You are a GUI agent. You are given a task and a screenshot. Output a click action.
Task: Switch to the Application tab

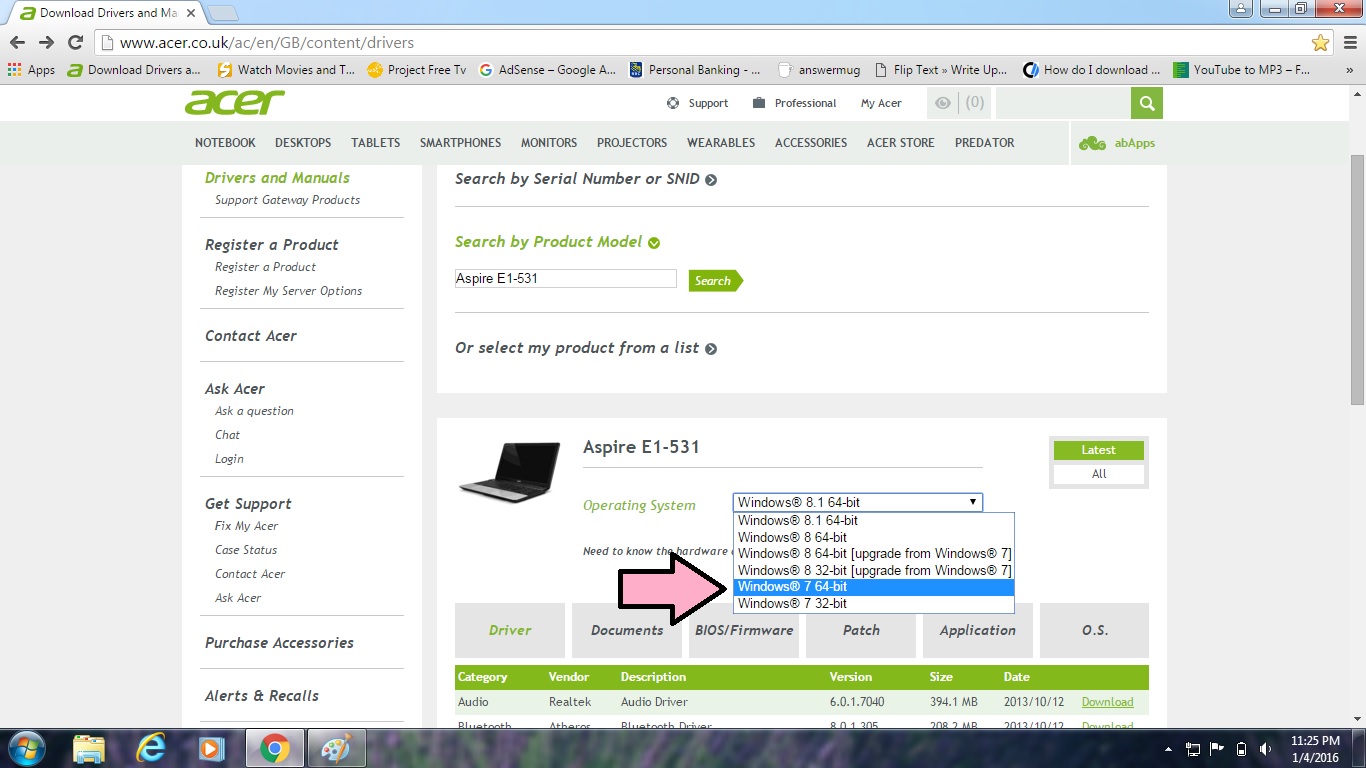point(978,630)
